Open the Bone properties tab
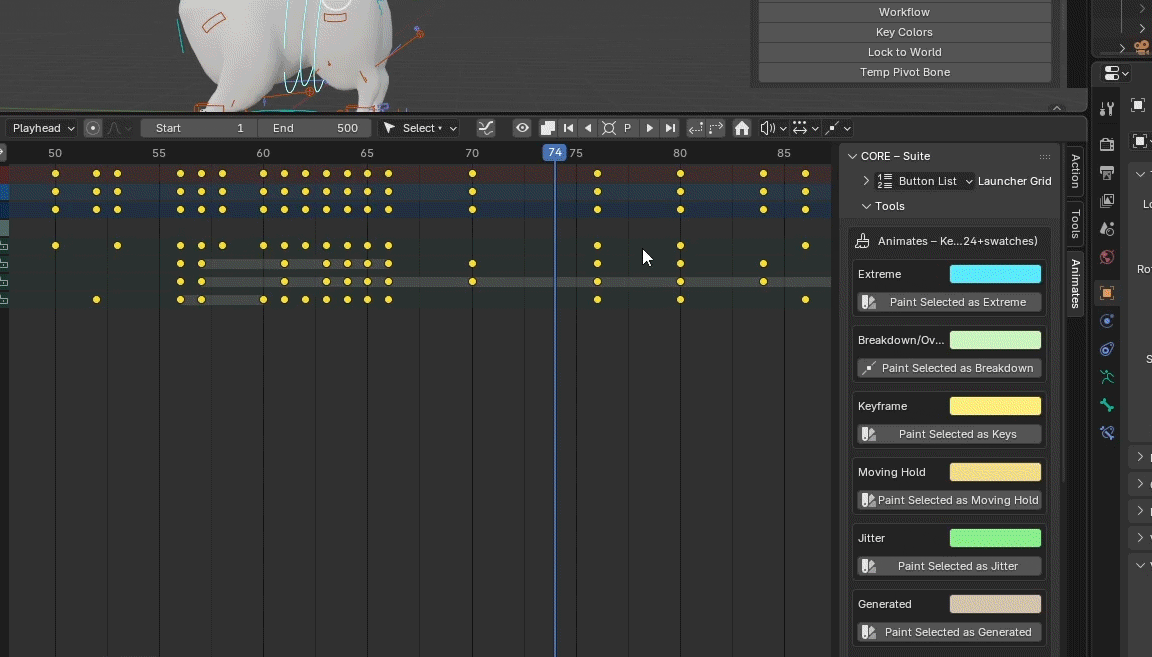 coord(1107,405)
